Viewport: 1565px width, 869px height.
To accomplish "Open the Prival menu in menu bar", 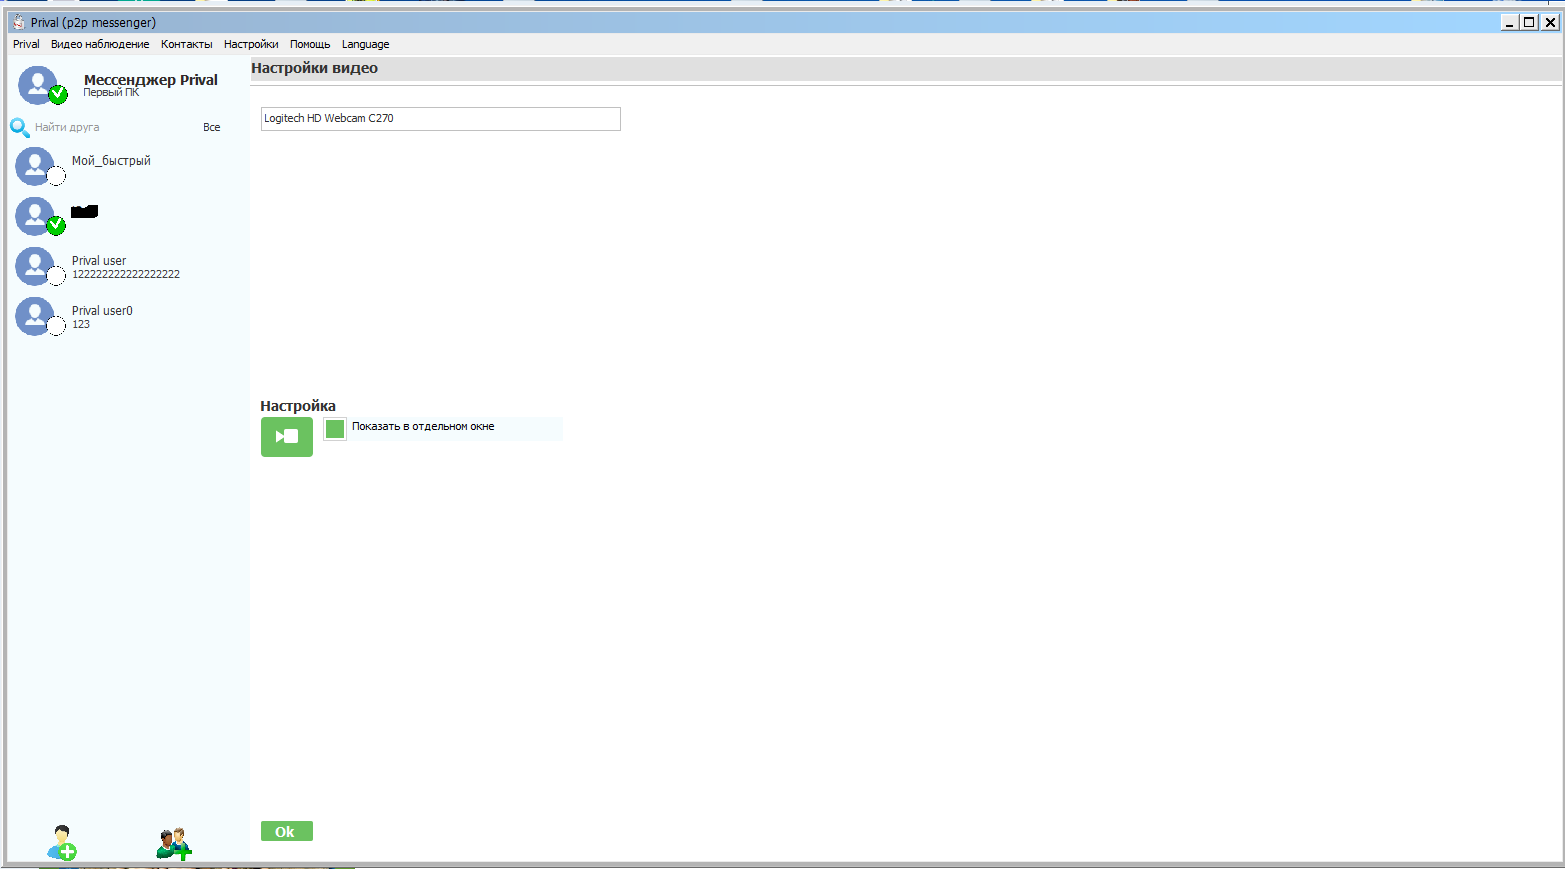I will point(26,44).
